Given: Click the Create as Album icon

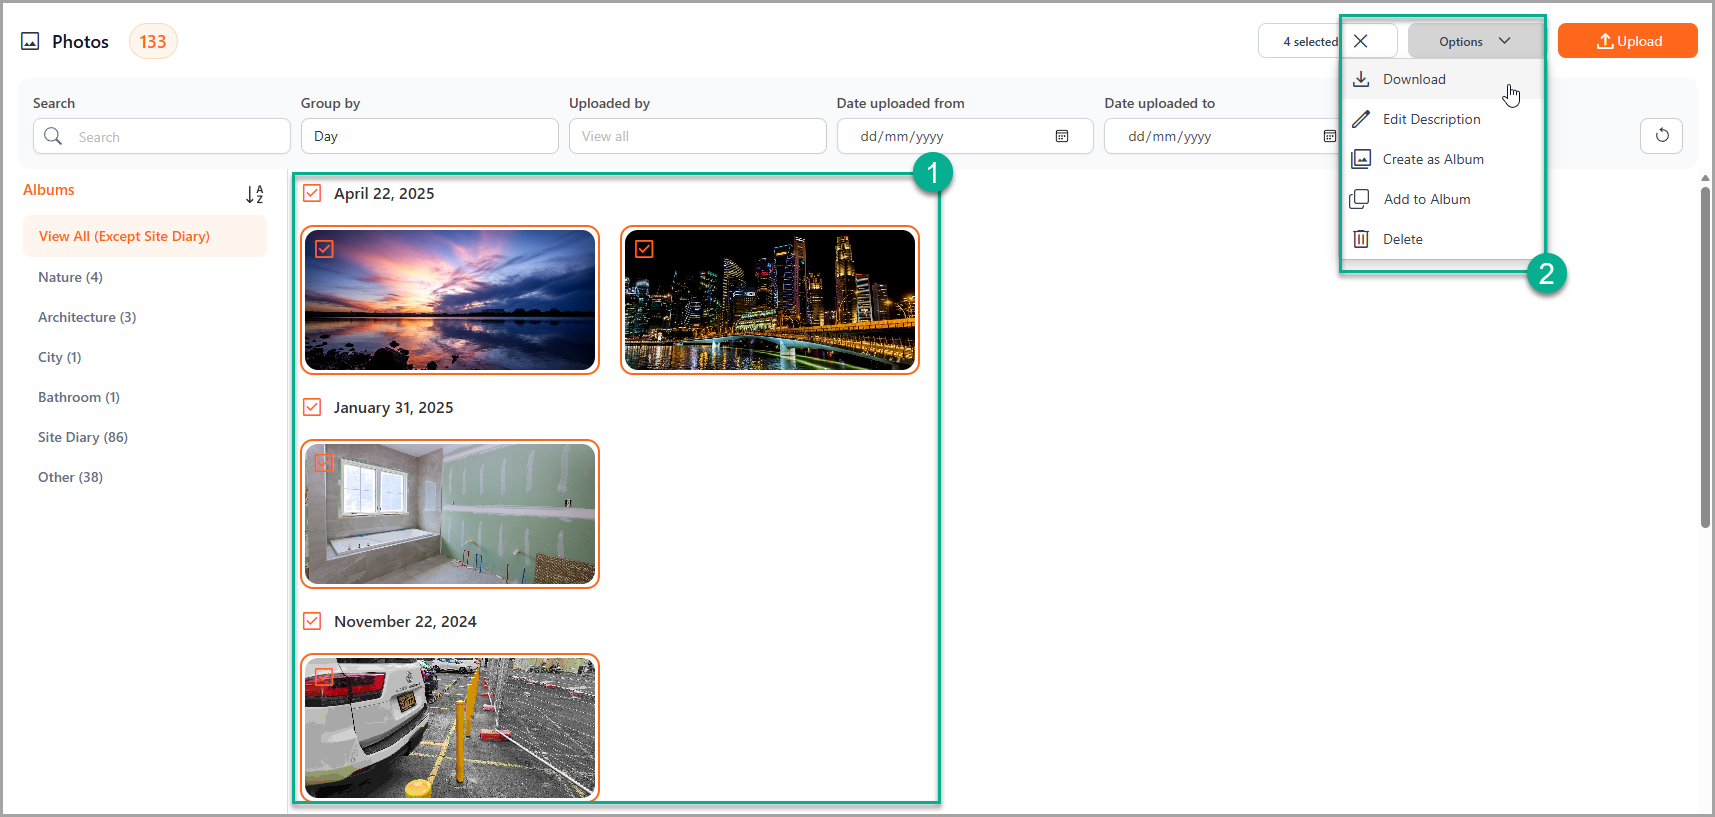Looking at the screenshot, I should (1361, 159).
